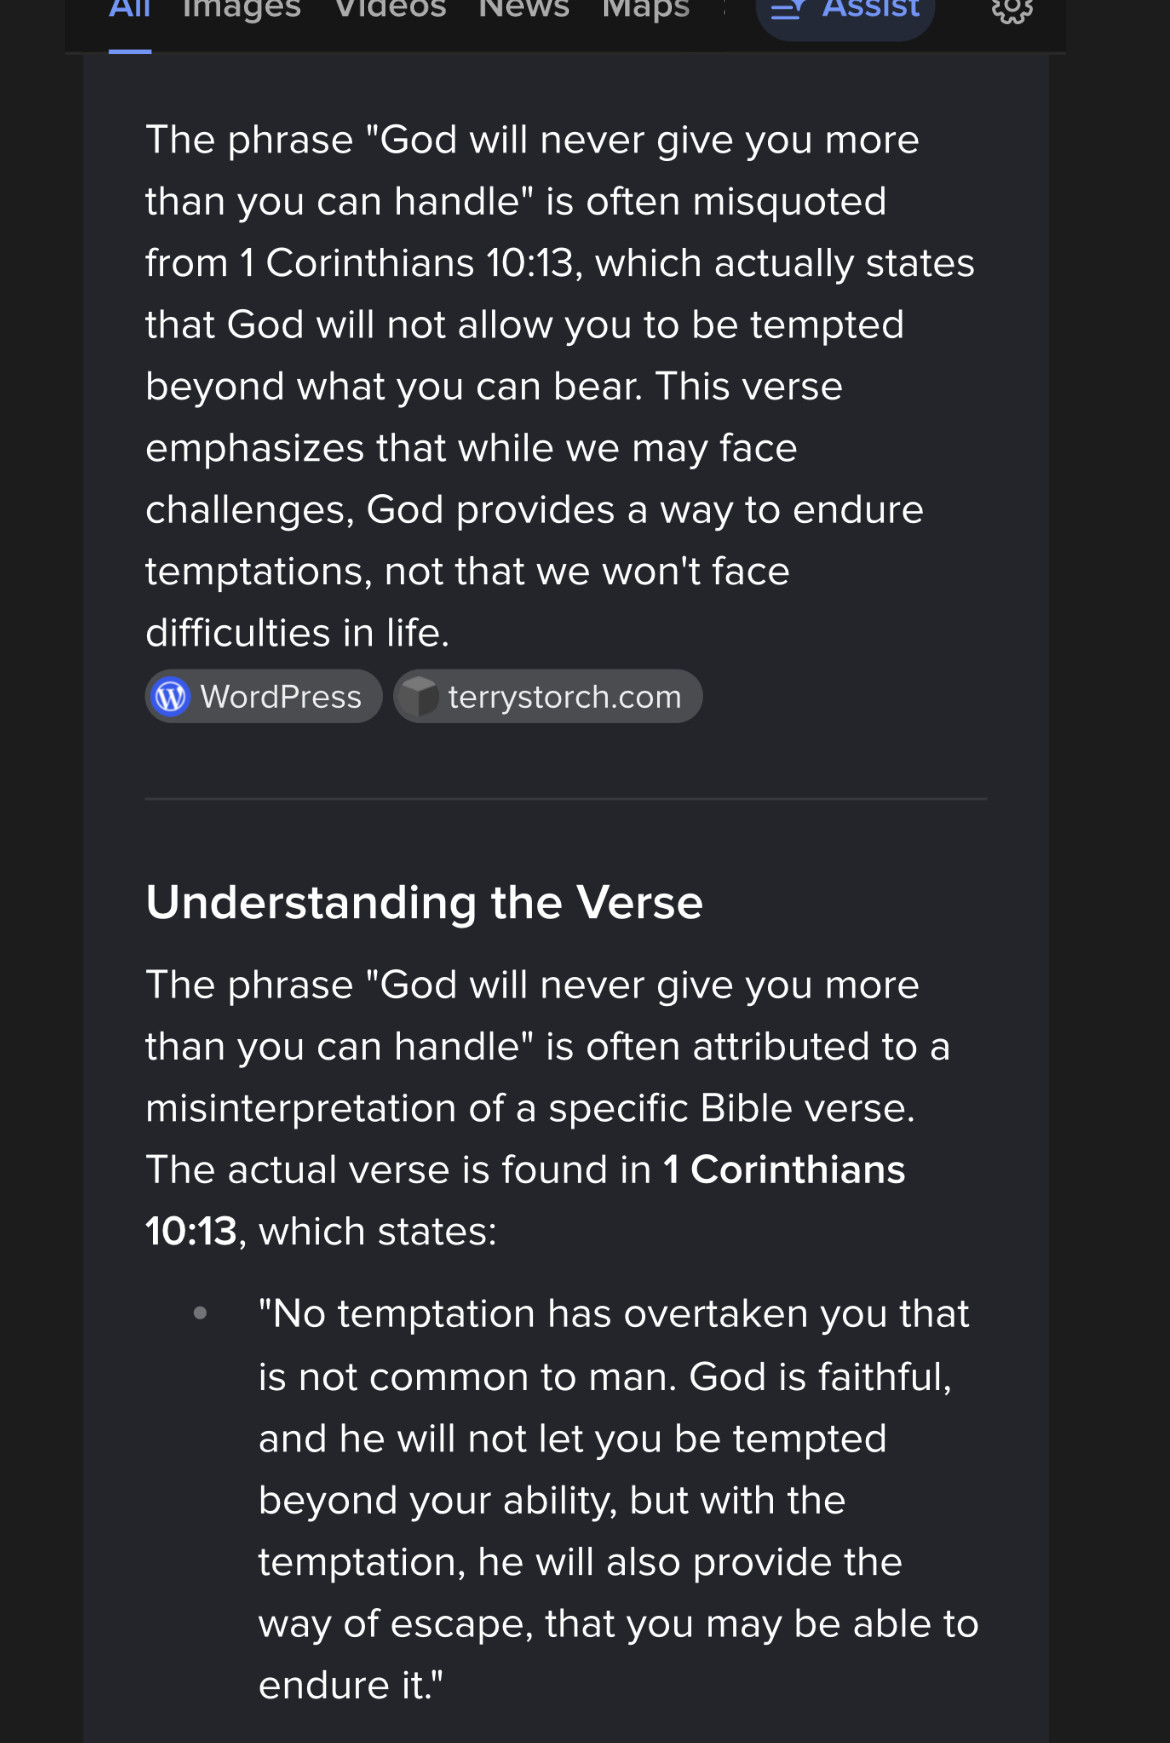Open the terrystorch.com source link
The image size is (1170, 1743).
(x=564, y=697)
